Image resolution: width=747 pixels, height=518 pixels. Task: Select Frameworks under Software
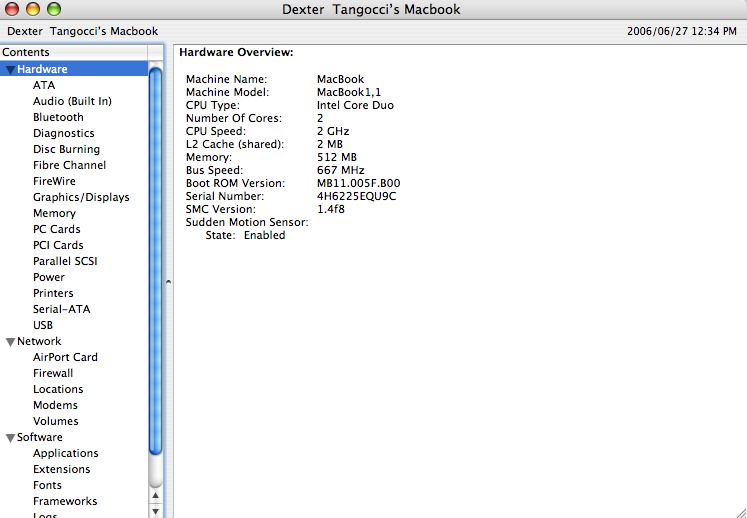(x=65, y=501)
